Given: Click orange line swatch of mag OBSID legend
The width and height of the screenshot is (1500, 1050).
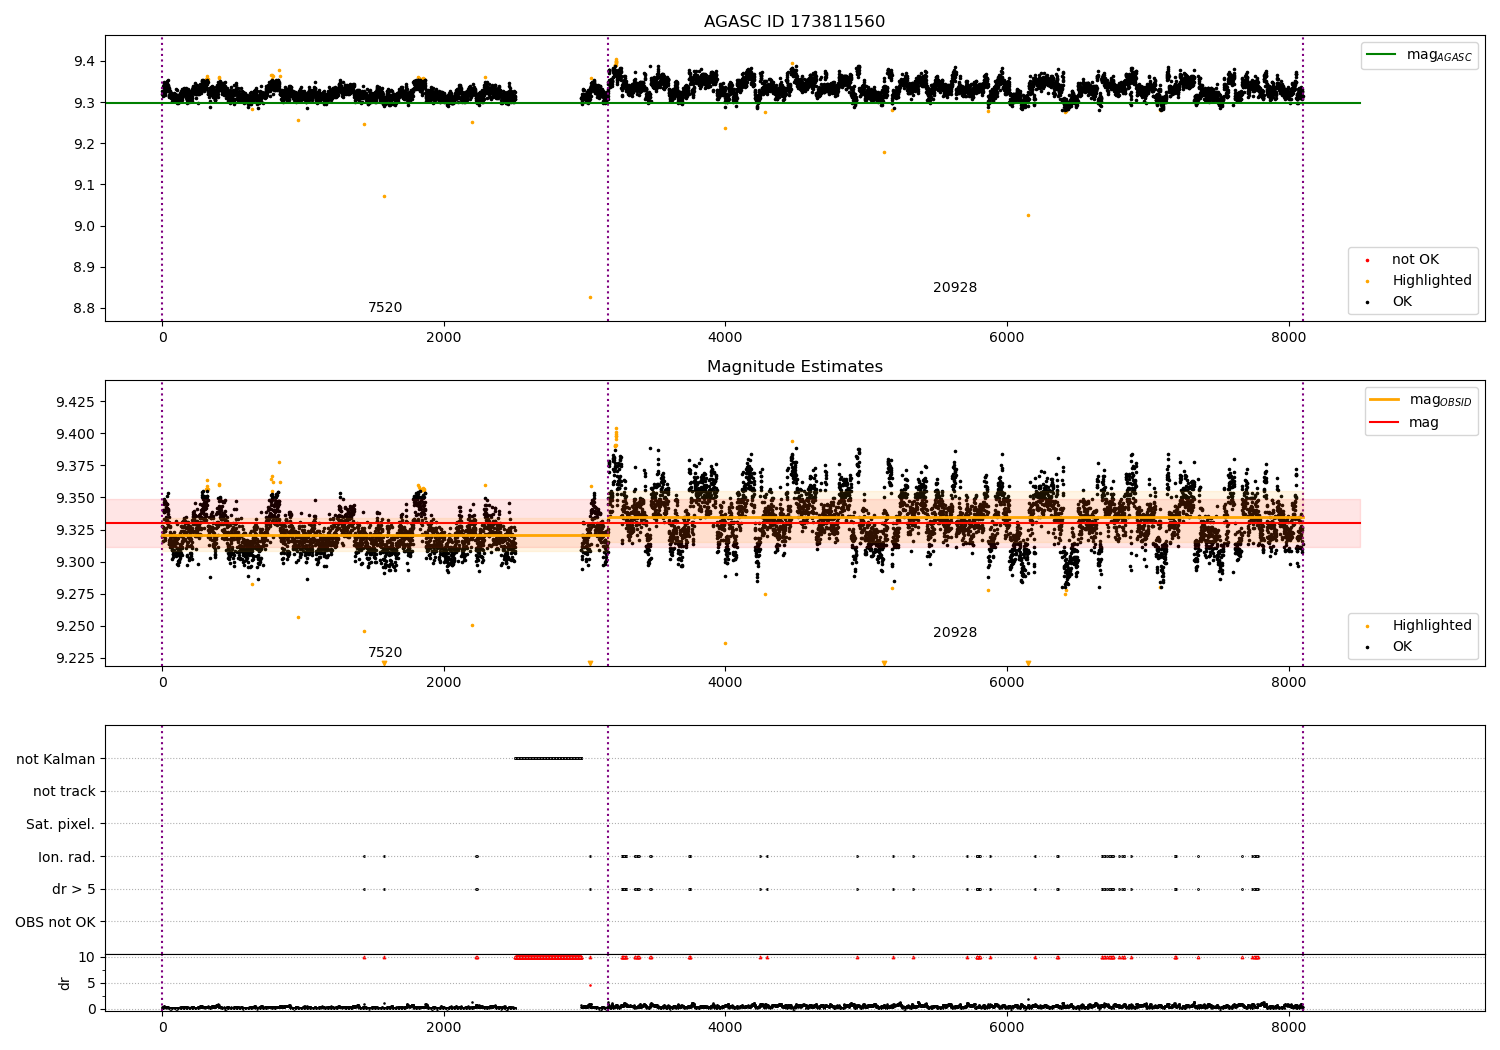Looking at the screenshot, I should (x=1385, y=400).
